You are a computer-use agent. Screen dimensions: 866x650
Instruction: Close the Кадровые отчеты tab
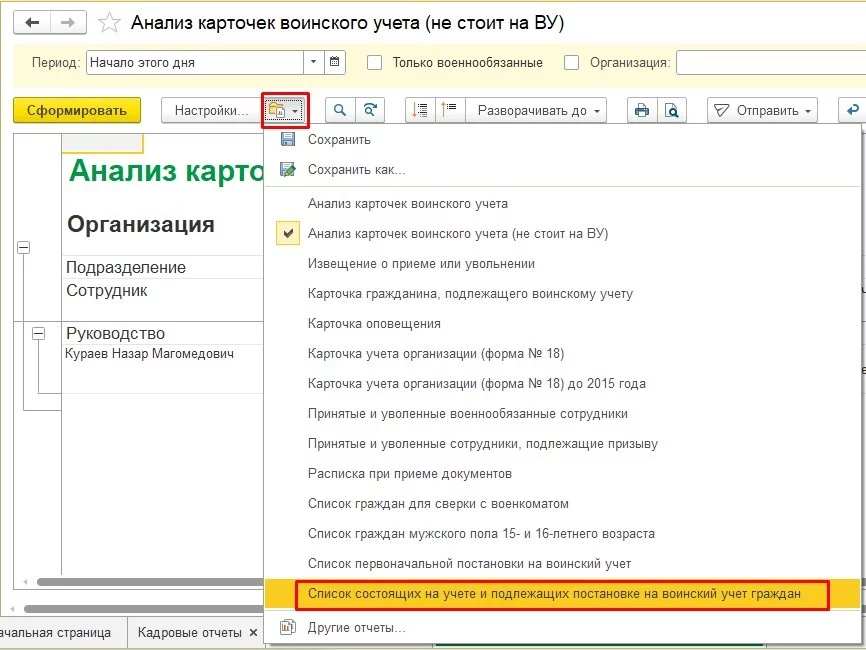tap(254, 632)
